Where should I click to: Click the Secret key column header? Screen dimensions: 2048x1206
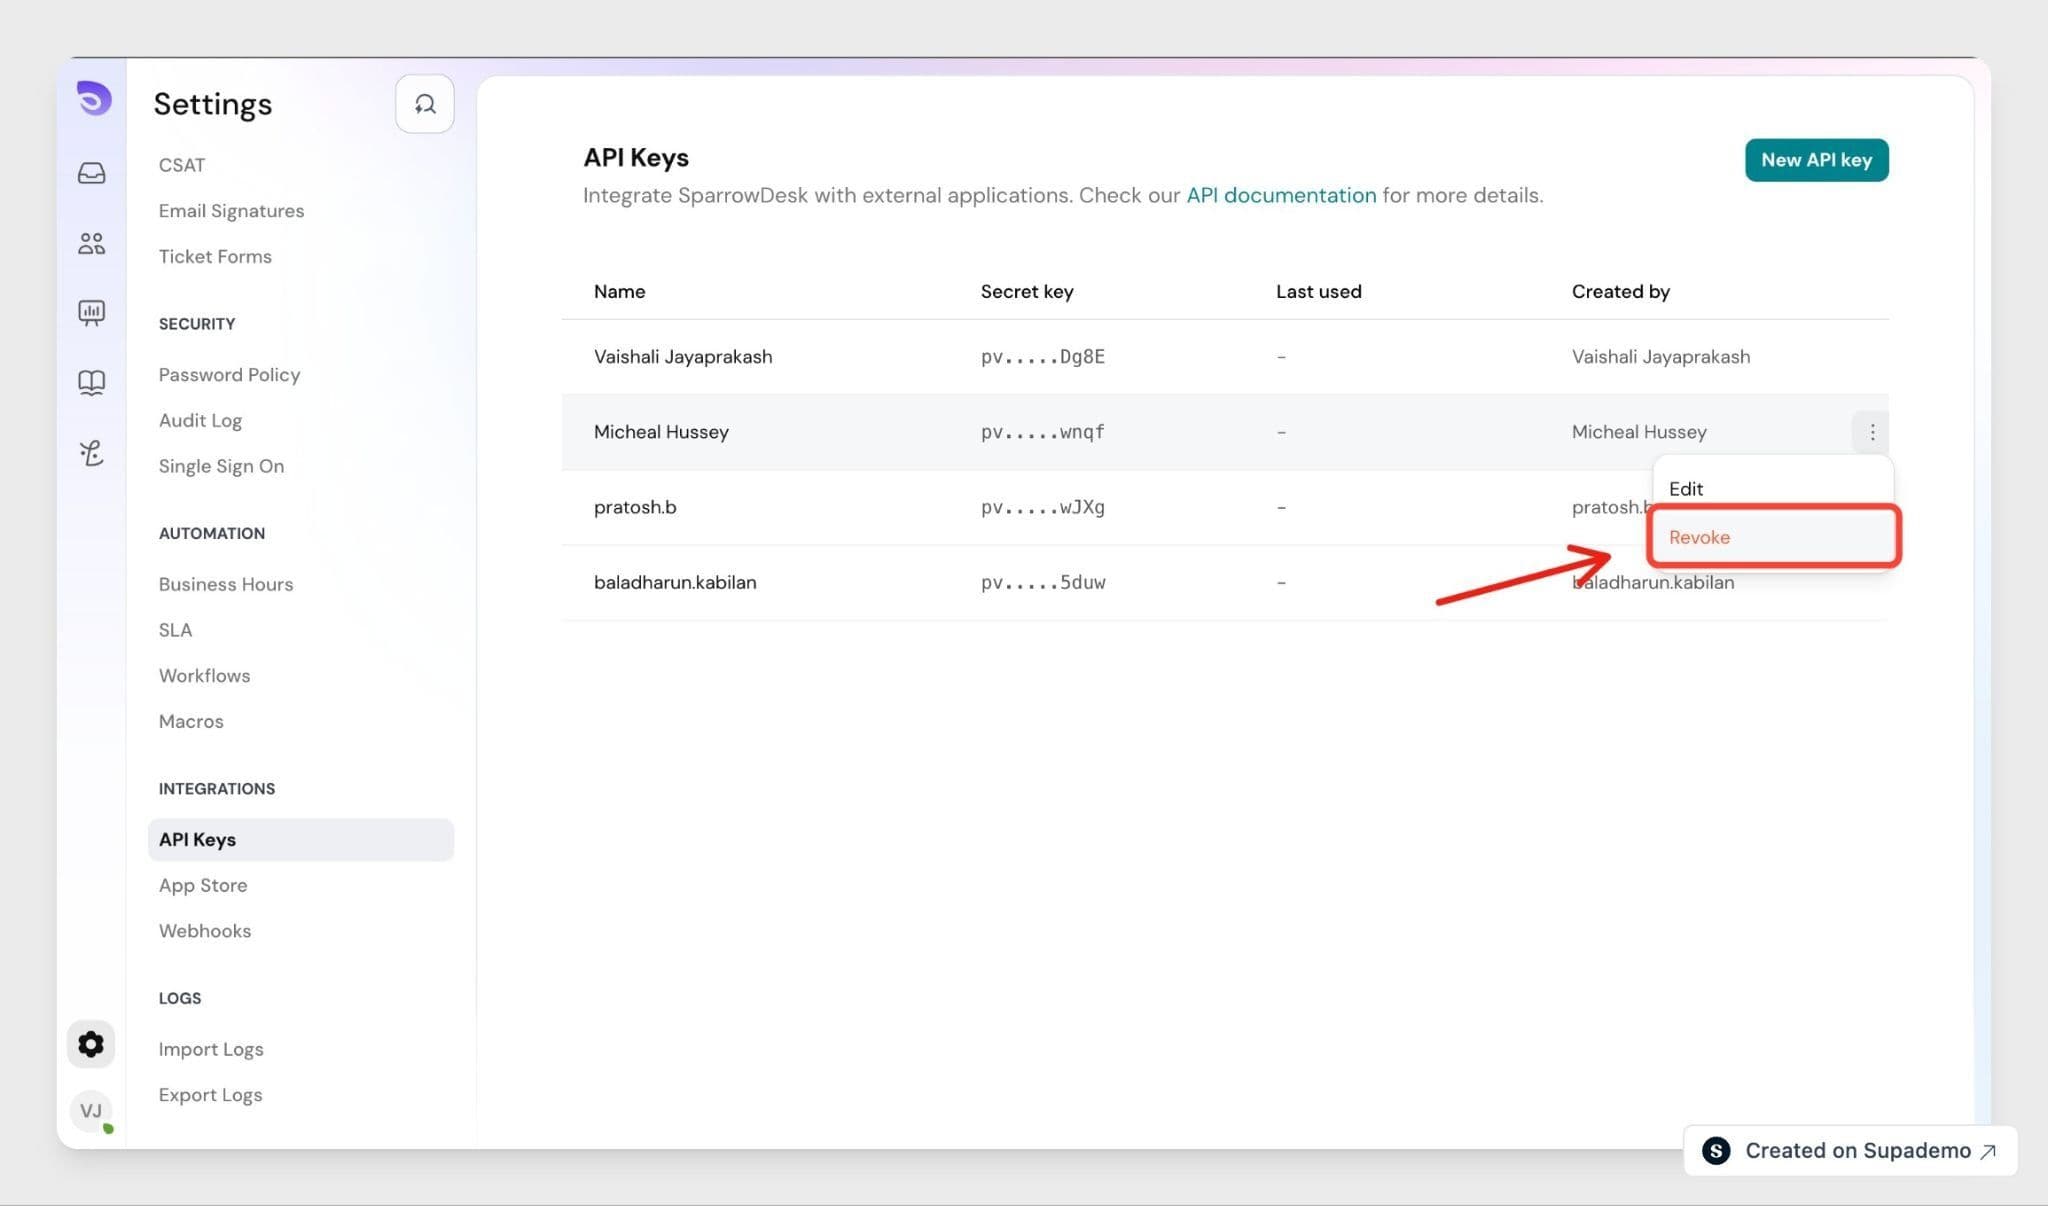click(1027, 292)
